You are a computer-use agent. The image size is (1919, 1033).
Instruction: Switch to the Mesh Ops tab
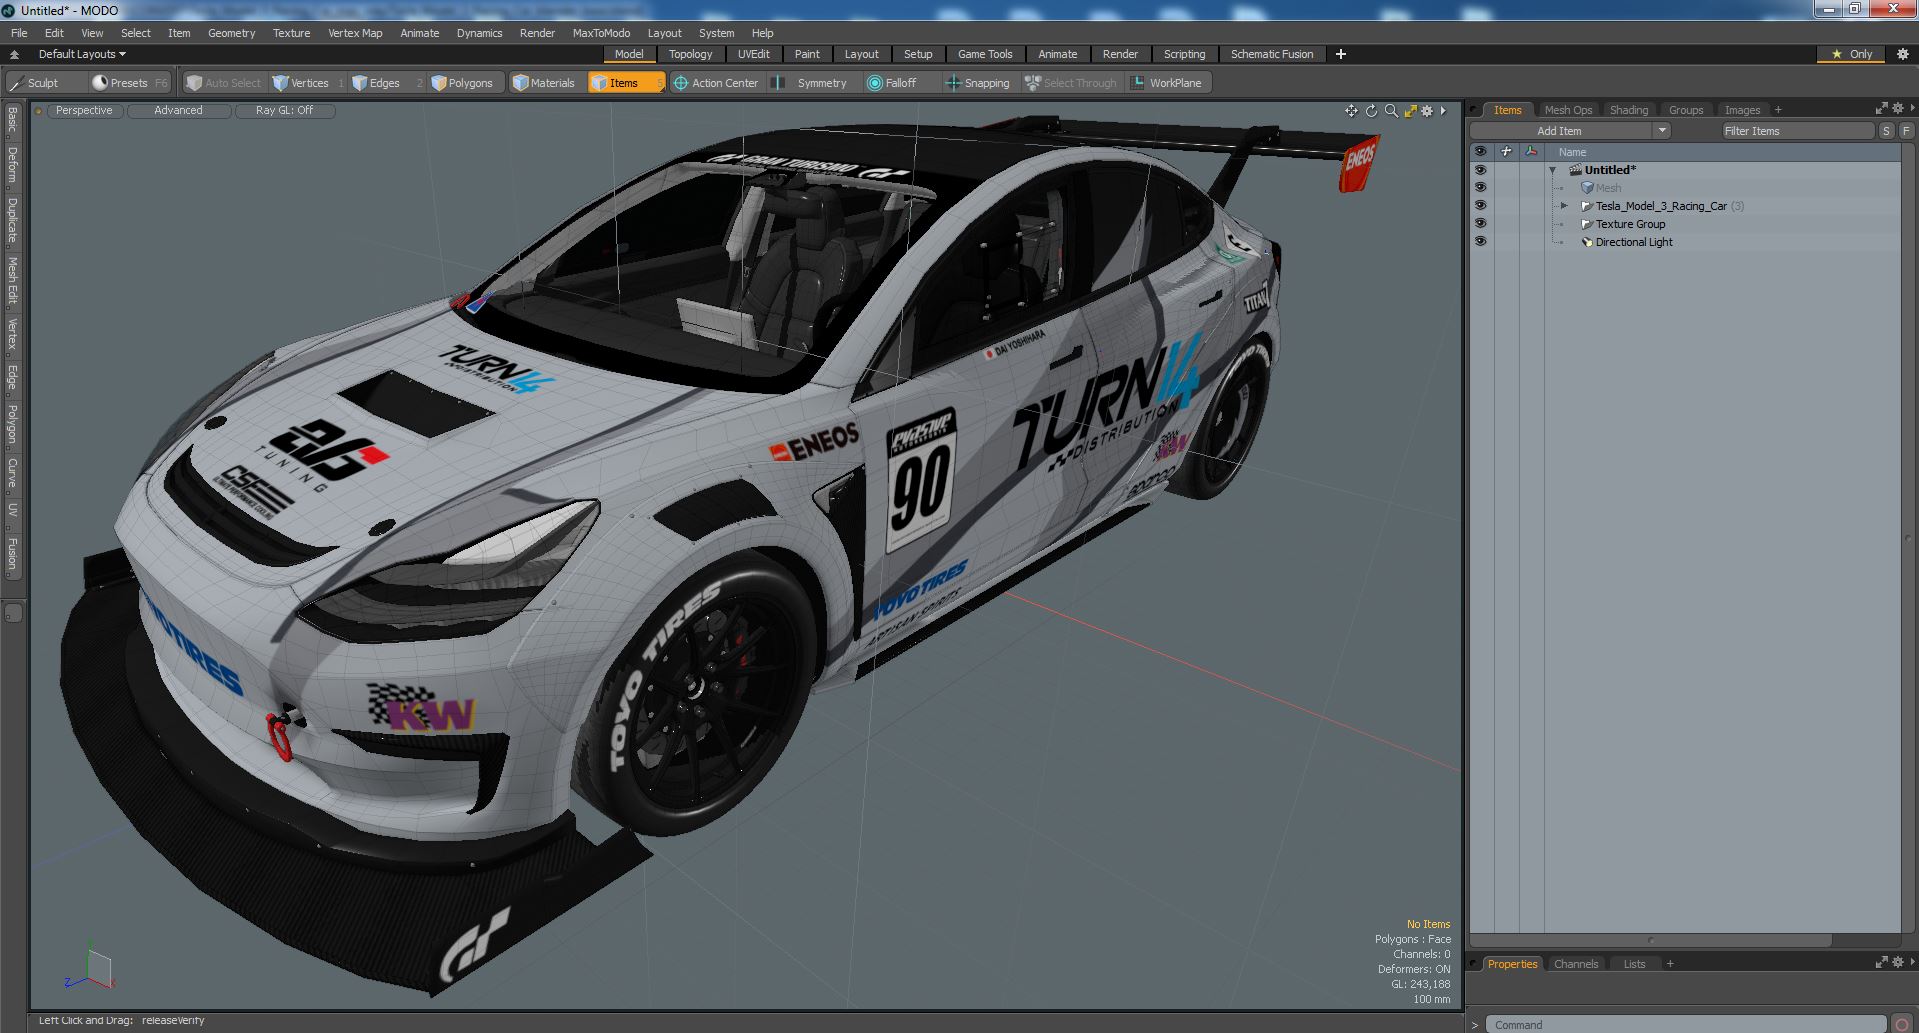1568,110
